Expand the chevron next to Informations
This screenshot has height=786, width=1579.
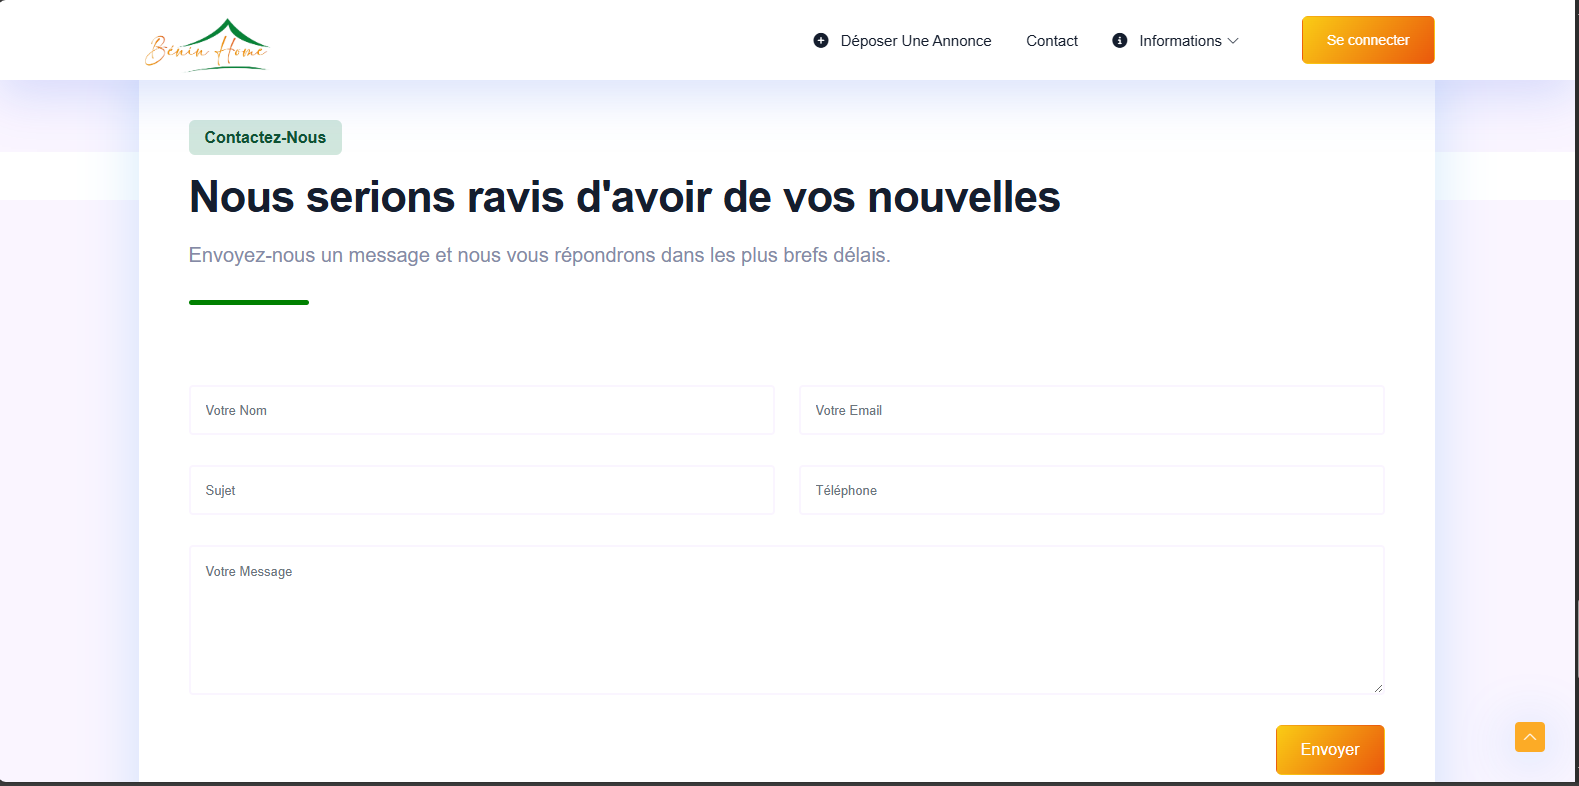[x=1233, y=41]
